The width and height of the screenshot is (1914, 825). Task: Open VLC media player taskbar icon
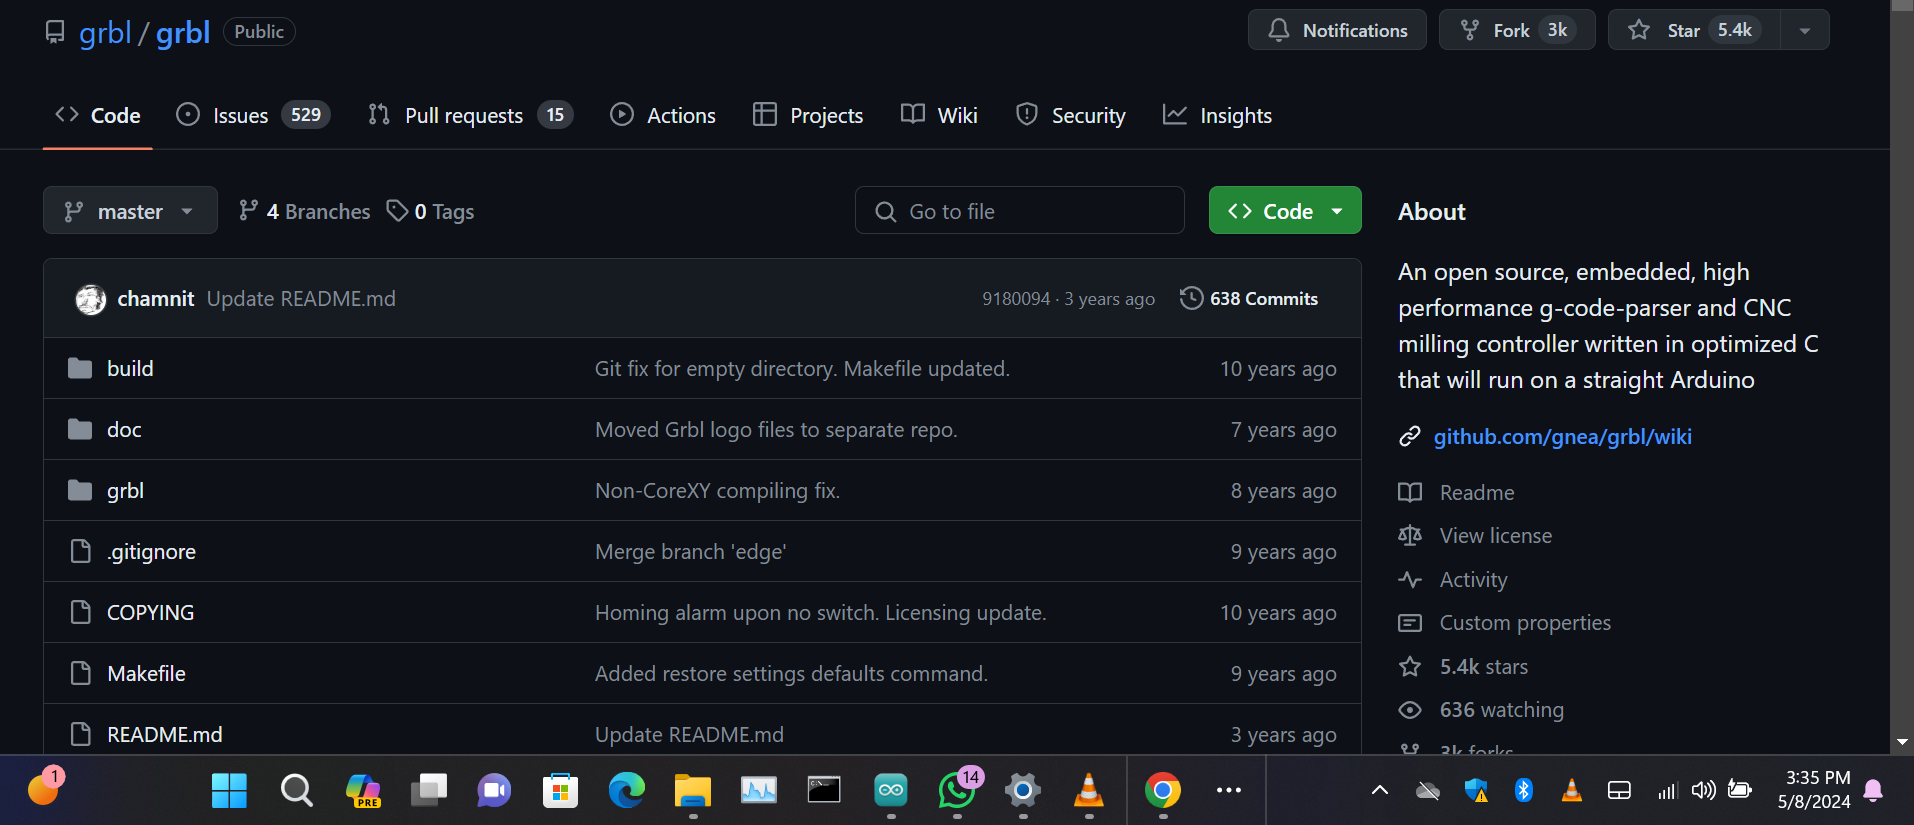(x=1088, y=790)
